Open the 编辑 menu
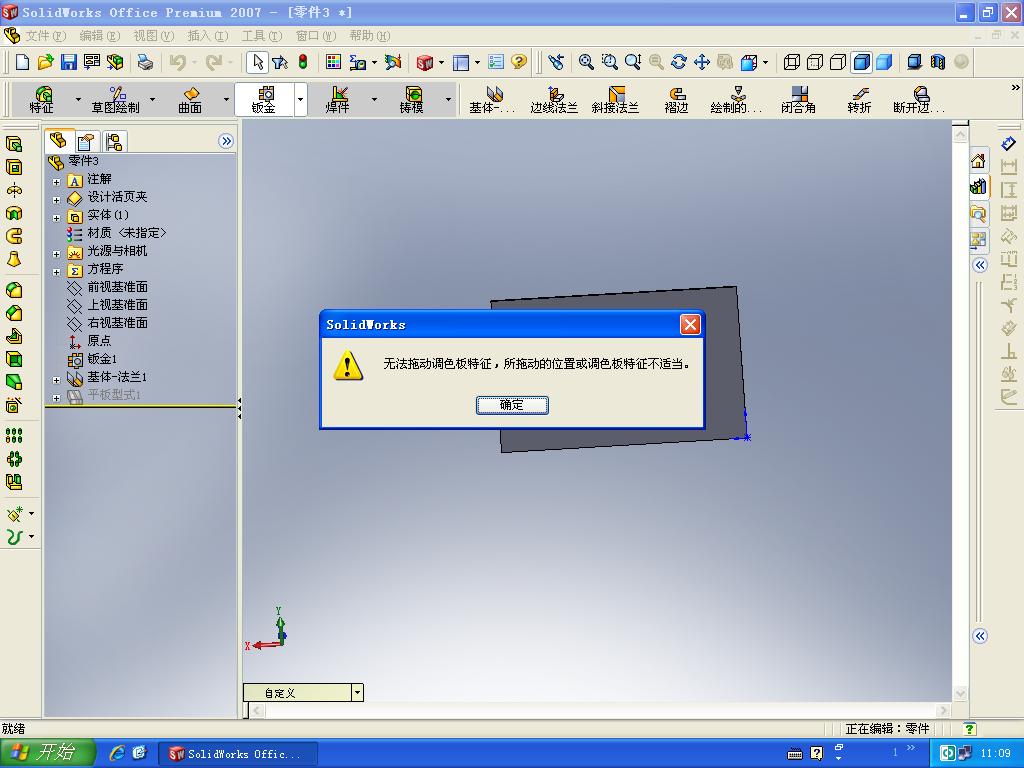Screen dimensions: 1024x768 coord(99,36)
